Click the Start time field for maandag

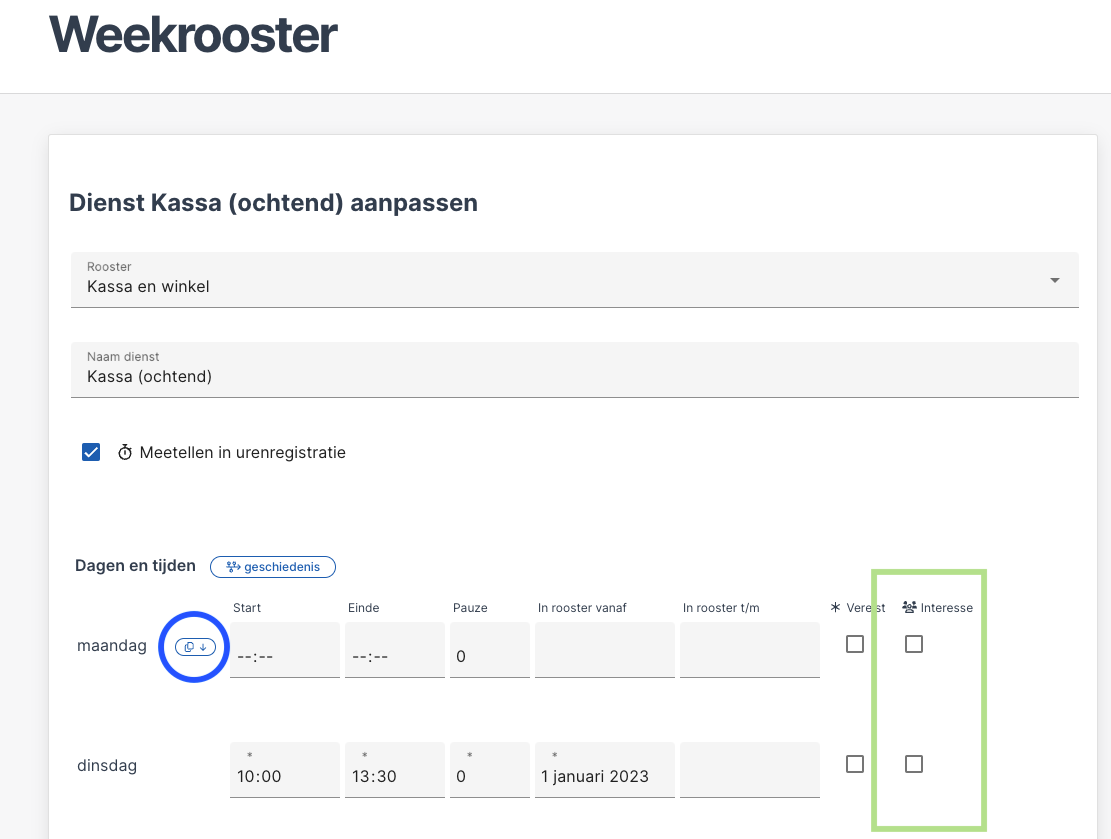coord(285,650)
